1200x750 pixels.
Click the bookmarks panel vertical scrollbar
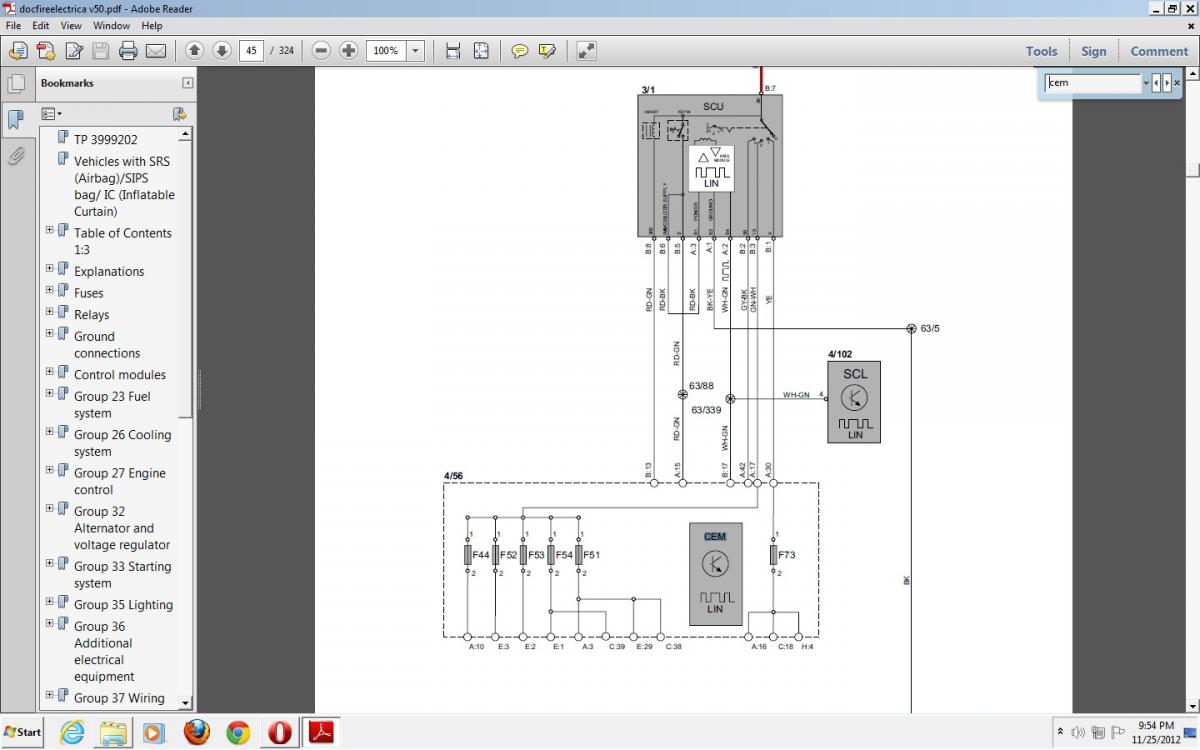coord(185,417)
